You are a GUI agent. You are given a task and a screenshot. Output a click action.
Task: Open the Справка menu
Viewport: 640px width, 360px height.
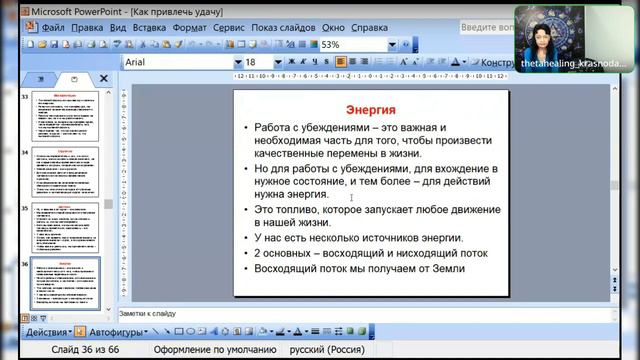pyautogui.click(x=369, y=28)
